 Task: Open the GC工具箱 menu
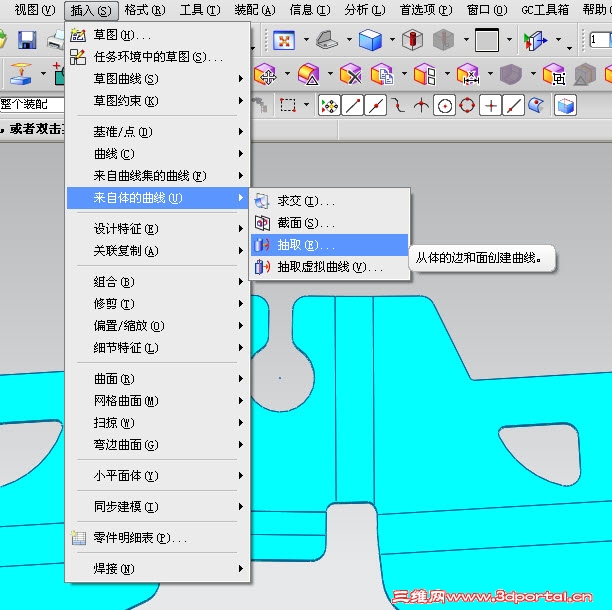point(545,10)
